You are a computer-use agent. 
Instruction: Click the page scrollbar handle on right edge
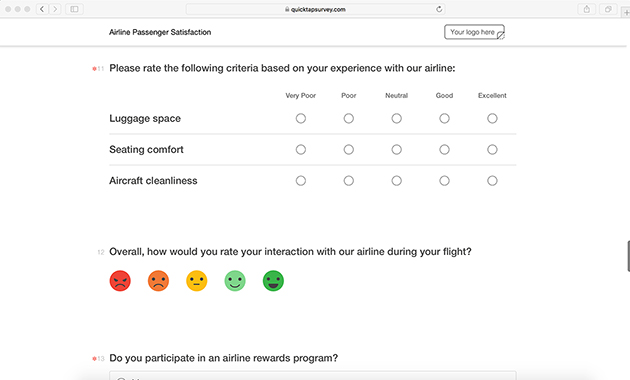coord(628,256)
